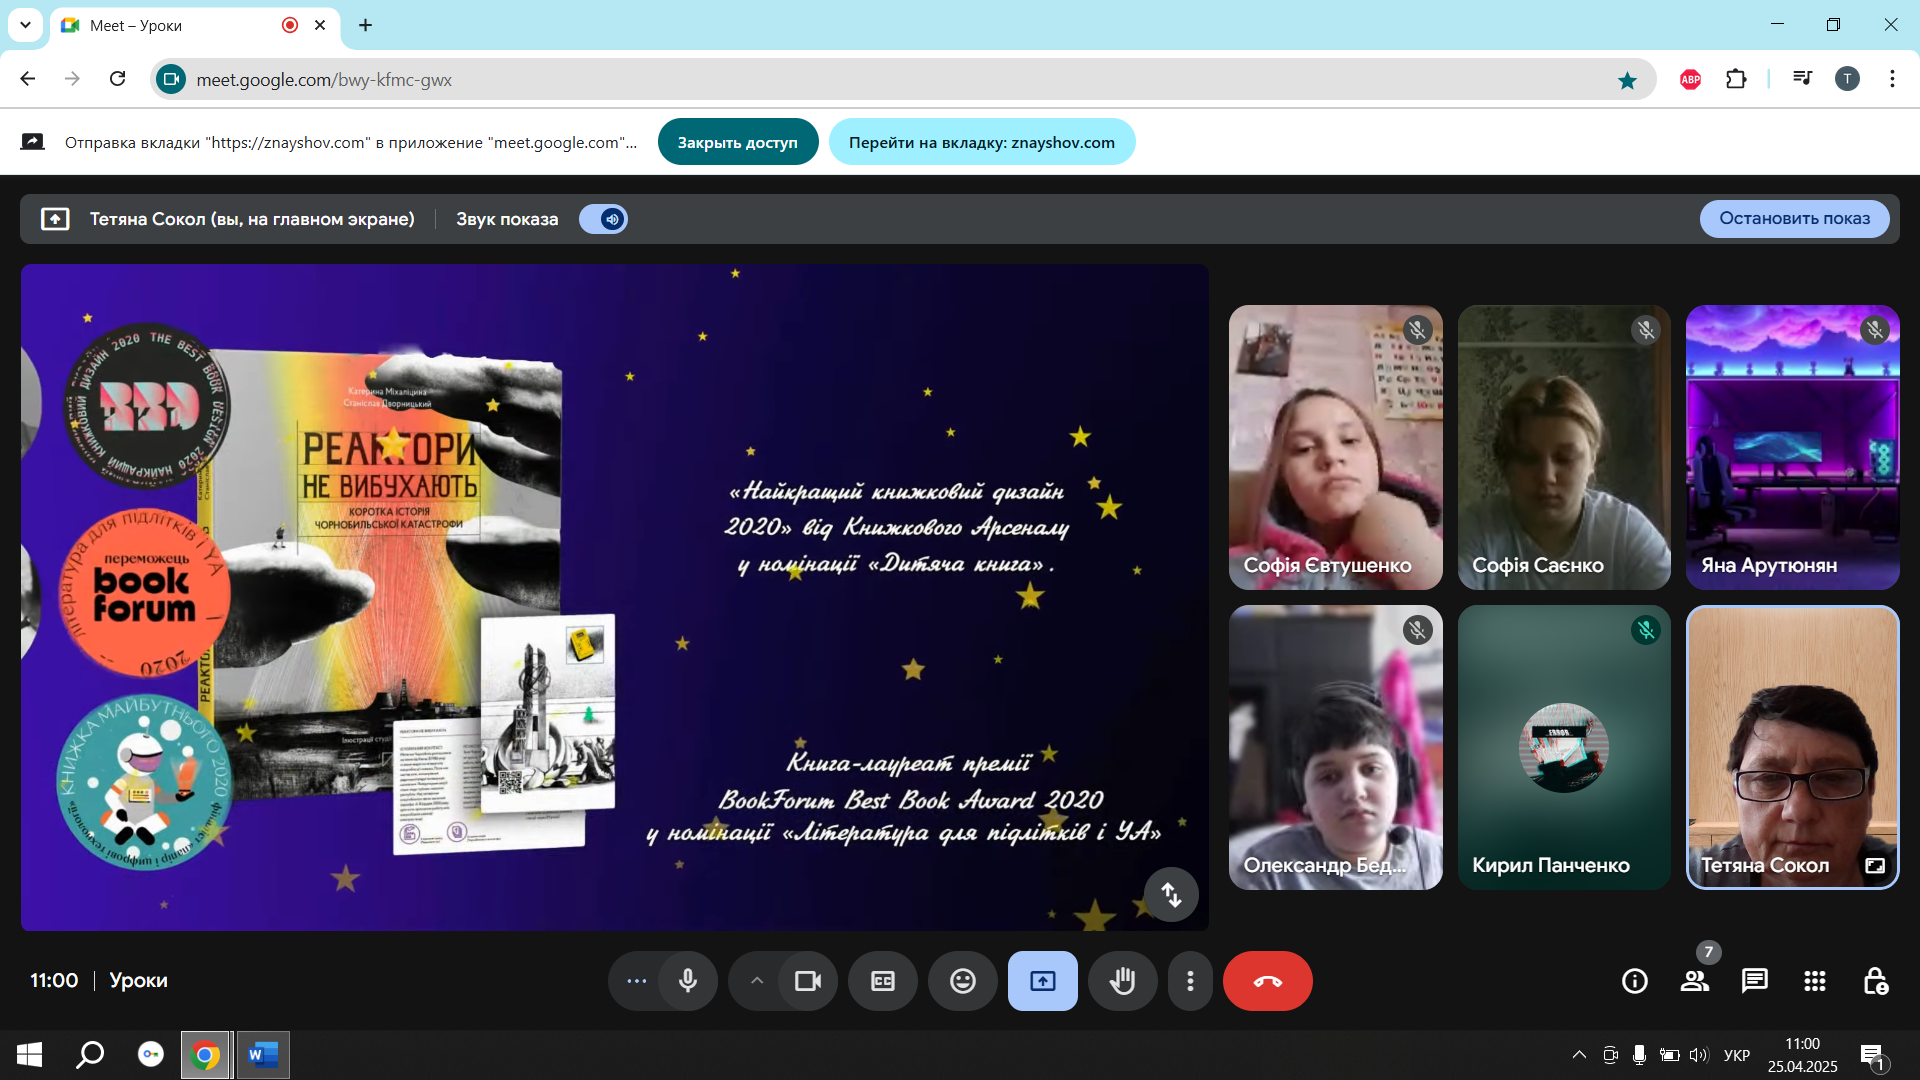The height and width of the screenshot is (1080, 1920).
Task: Raise hand in the meeting
Action: (1123, 981)
